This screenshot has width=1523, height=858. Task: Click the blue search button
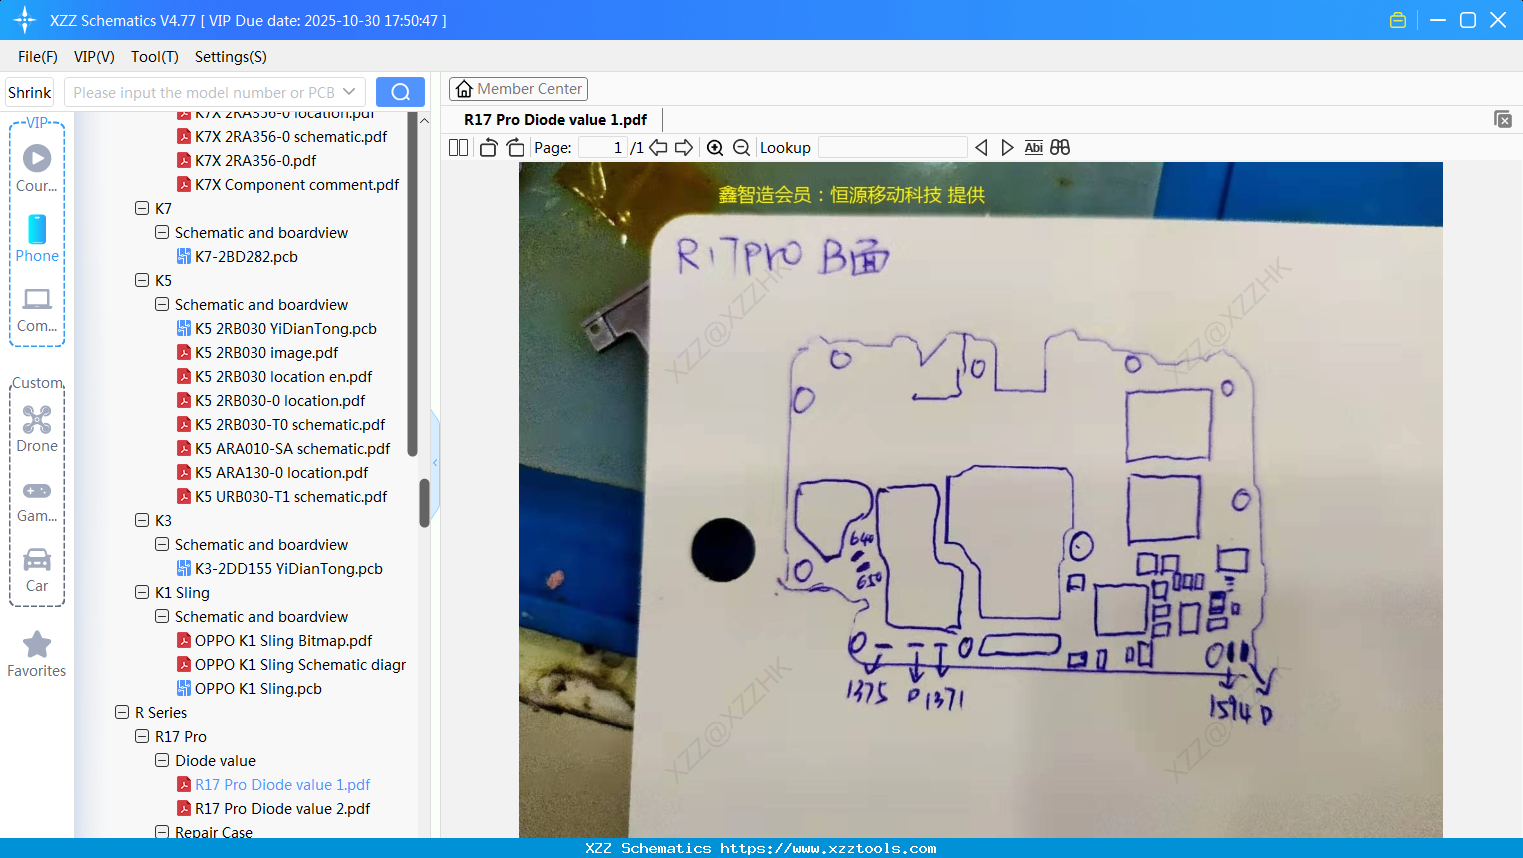pos(400,92)
